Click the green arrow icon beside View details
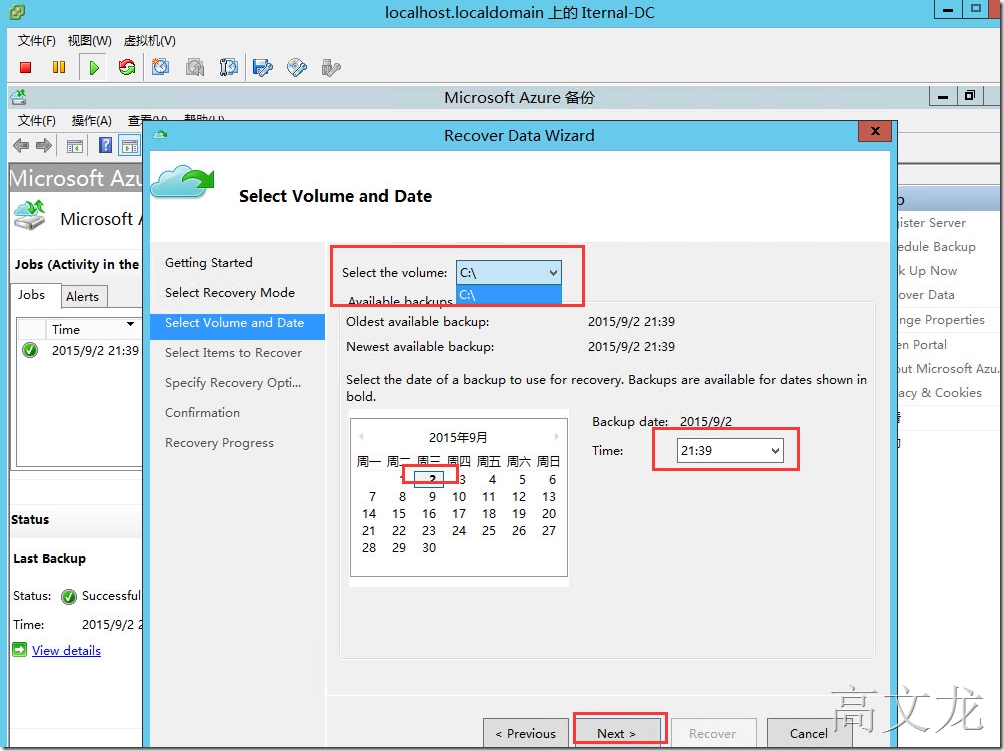This screenshot has width=1004, height=751. 20,650
